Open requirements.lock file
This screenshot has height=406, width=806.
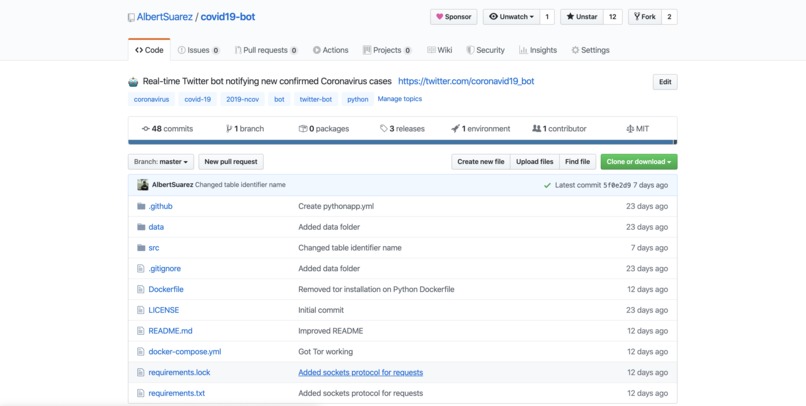[x=179, y=372]
